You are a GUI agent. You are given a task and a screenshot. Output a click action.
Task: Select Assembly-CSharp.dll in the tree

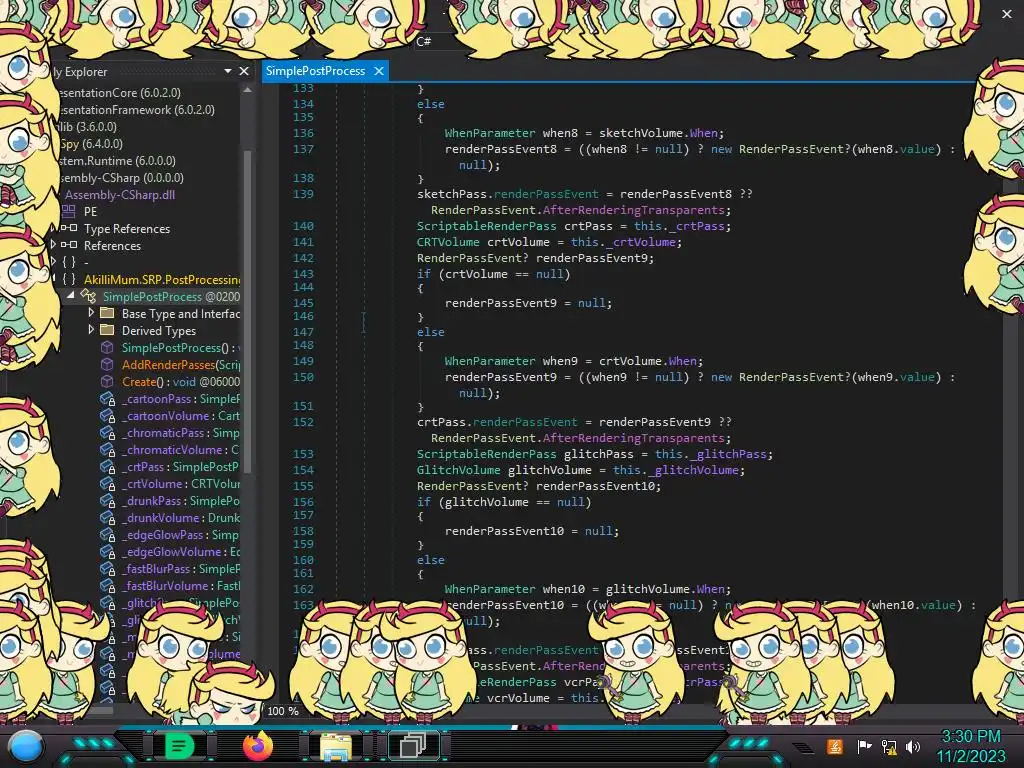[x=120, y=195]
